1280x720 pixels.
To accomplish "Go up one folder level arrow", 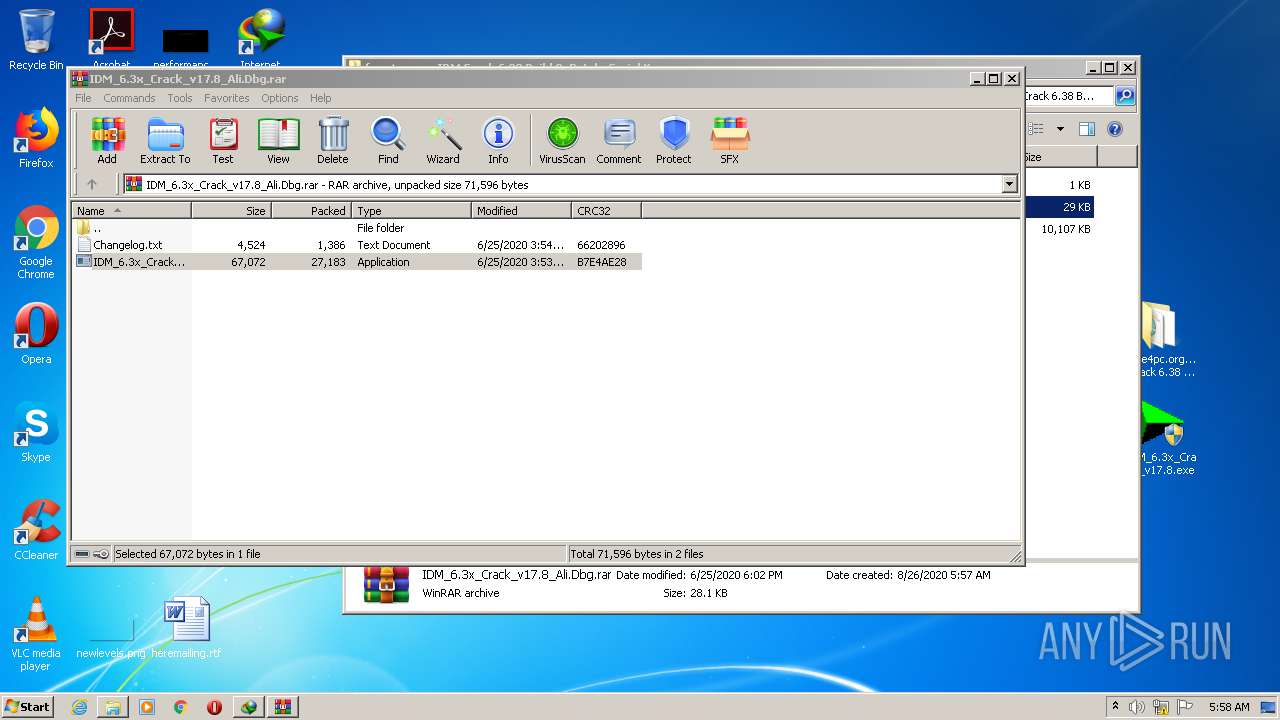I will tap(92, 184).
